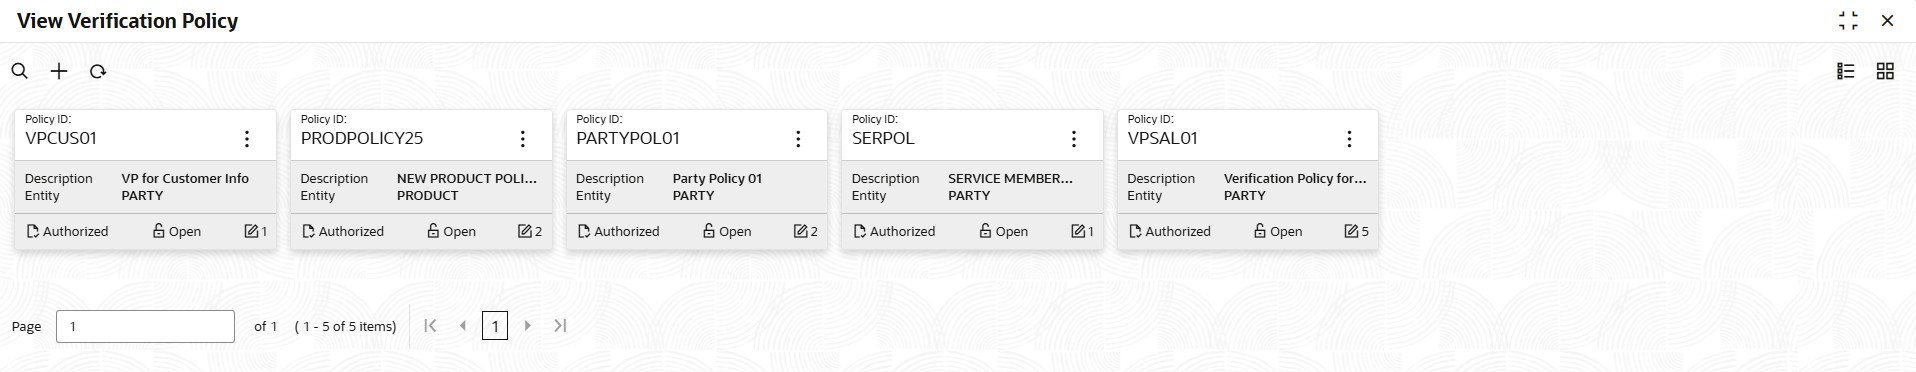Click the modification count icon on SERPOL
The height and width of the screenshot is (372, 1916).
coord(1078,231)
